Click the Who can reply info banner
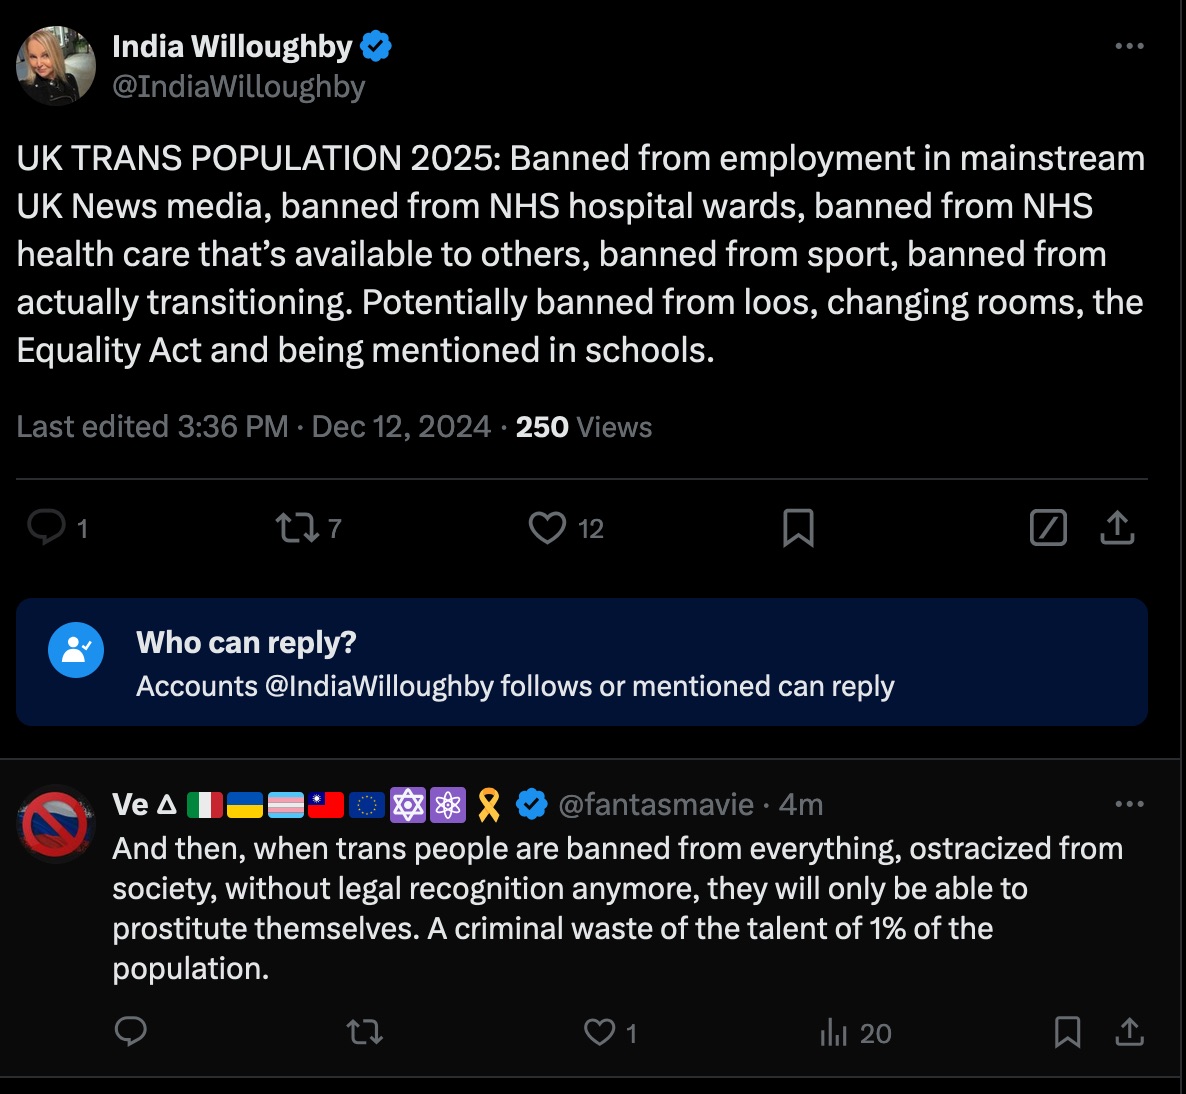 click(x=581, y=662)
